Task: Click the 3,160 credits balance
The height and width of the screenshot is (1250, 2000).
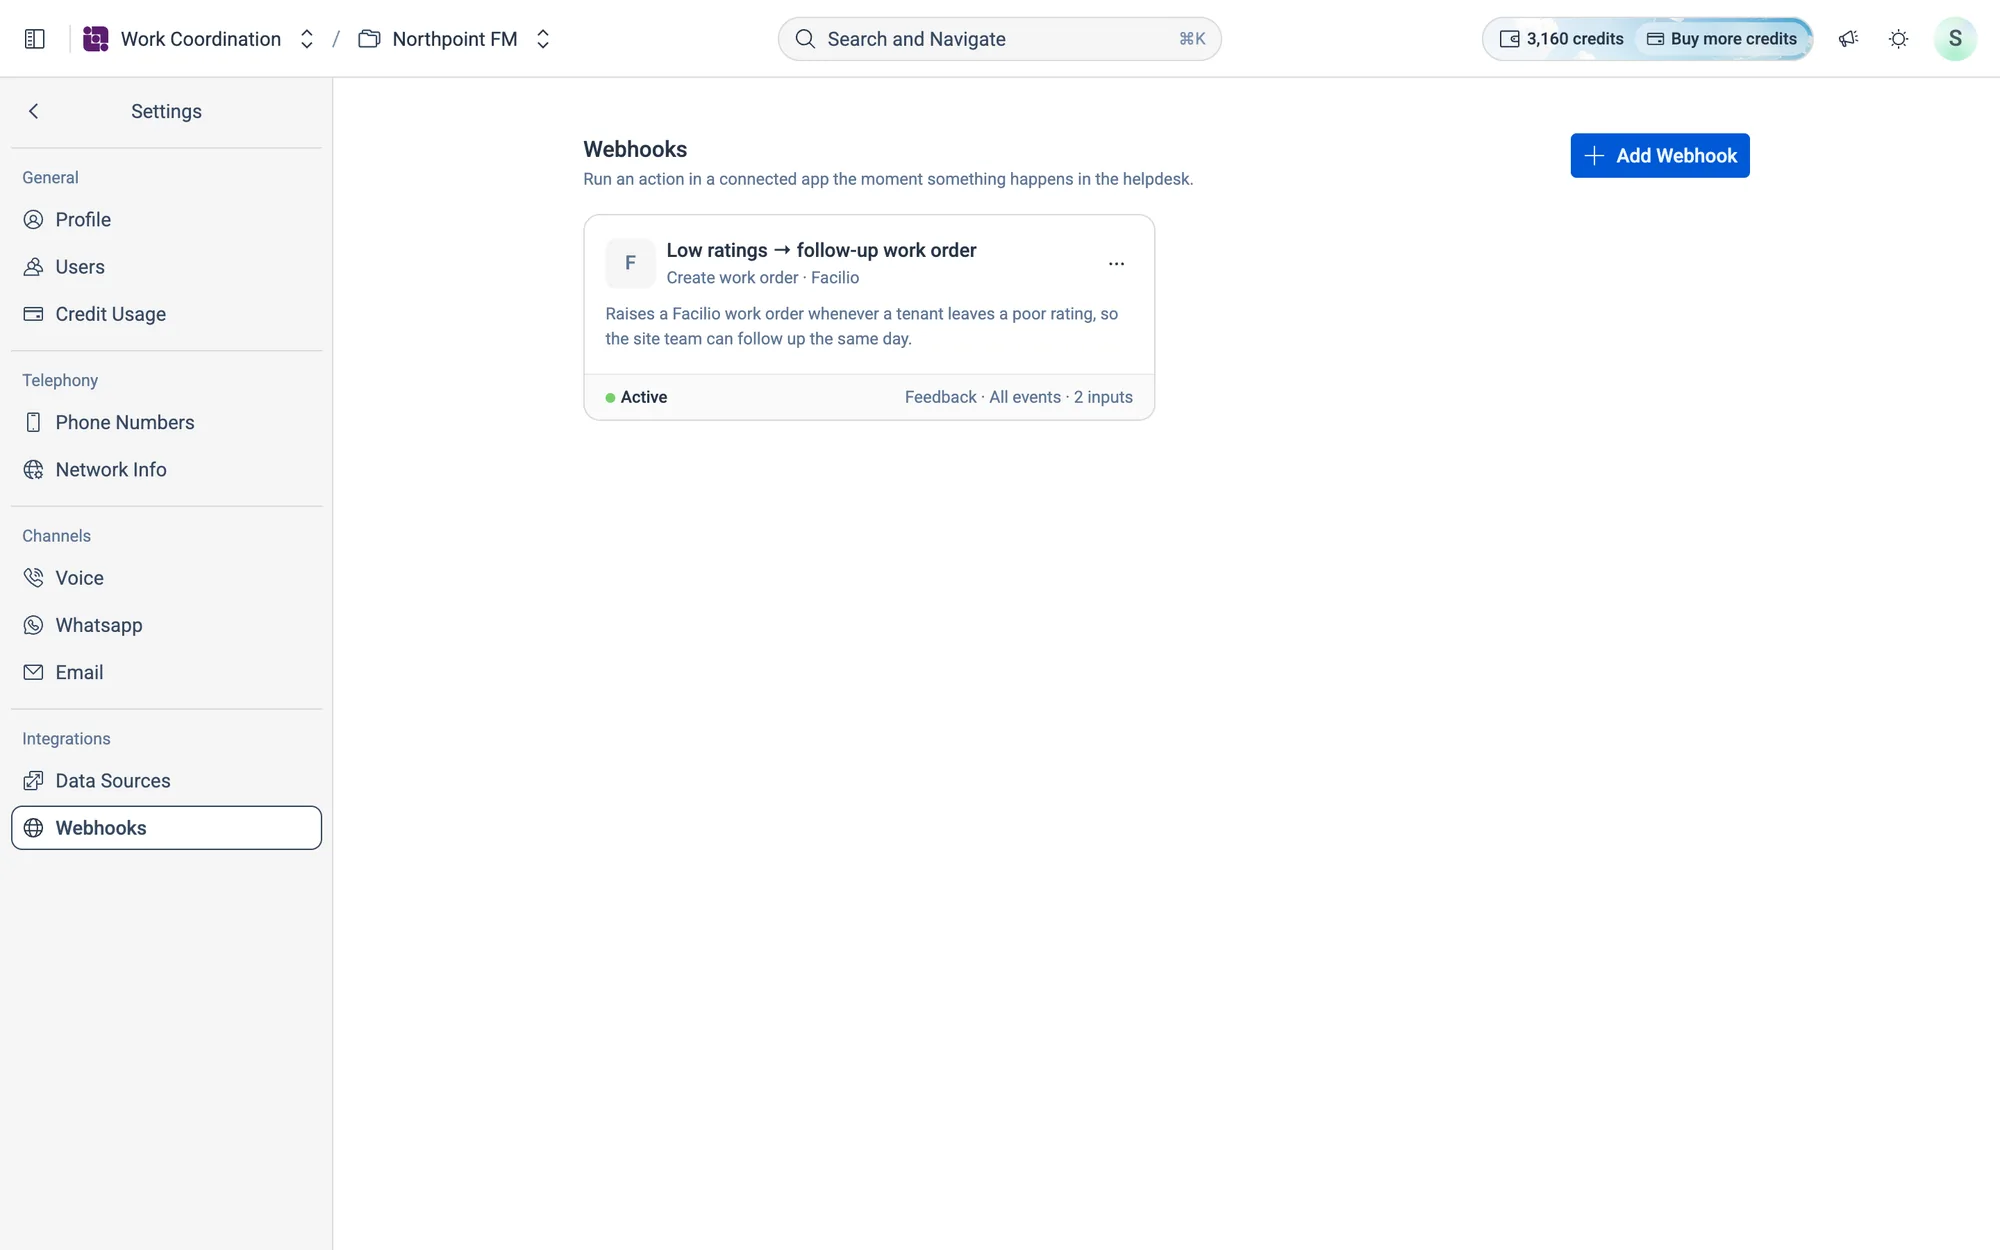Action: coord(1561,39)
